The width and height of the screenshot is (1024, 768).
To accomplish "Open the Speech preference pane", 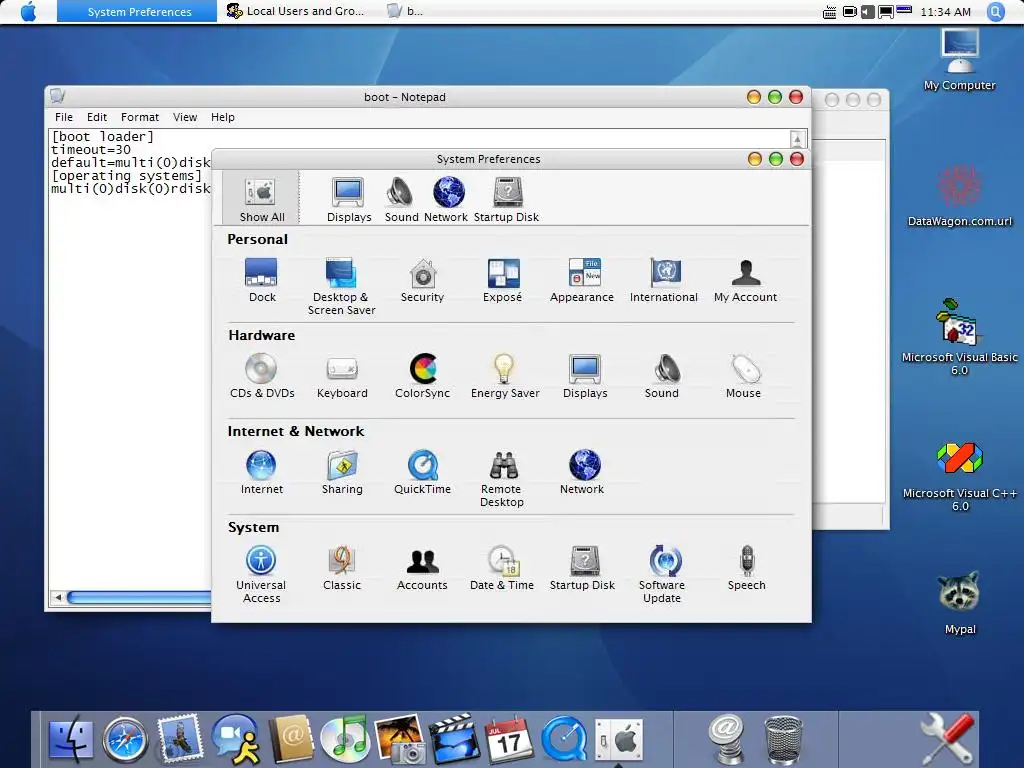I will [746, 568].
